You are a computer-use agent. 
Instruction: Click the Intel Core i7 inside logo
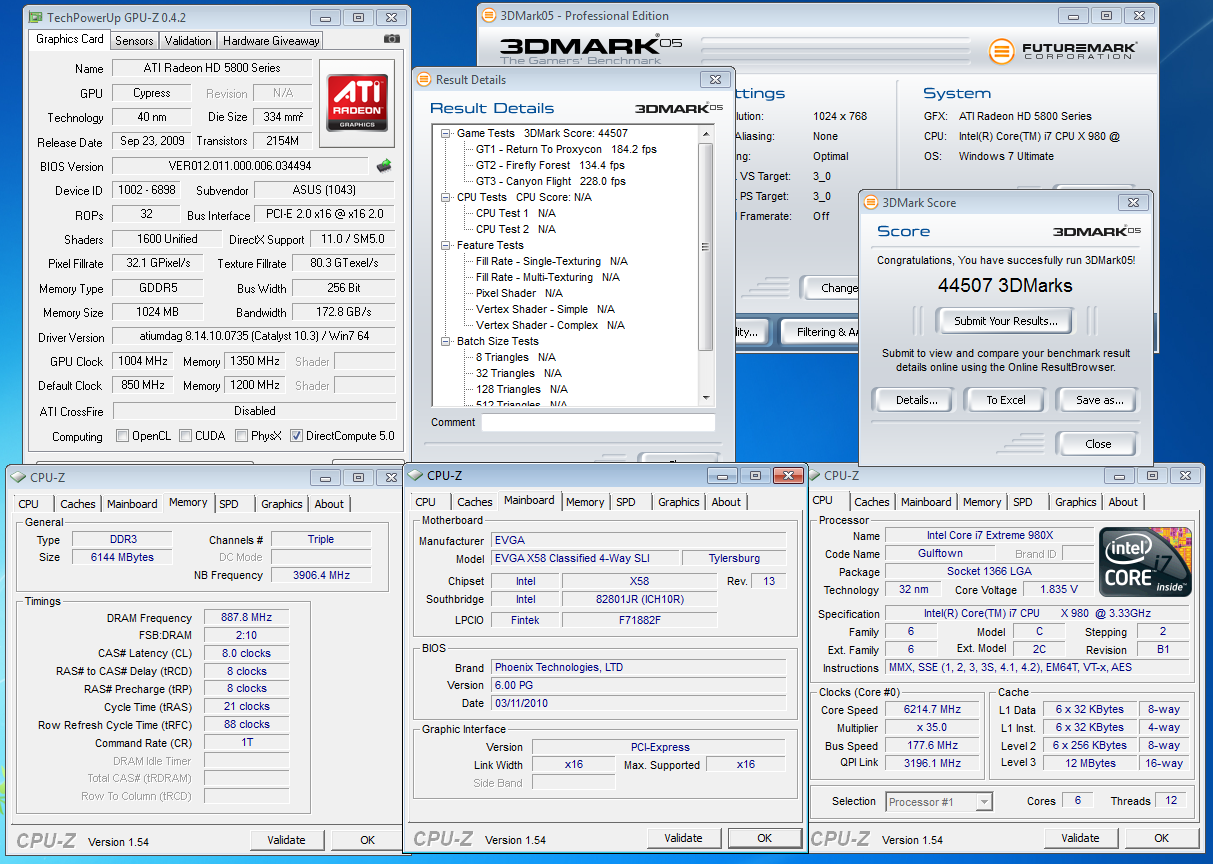1146,560
